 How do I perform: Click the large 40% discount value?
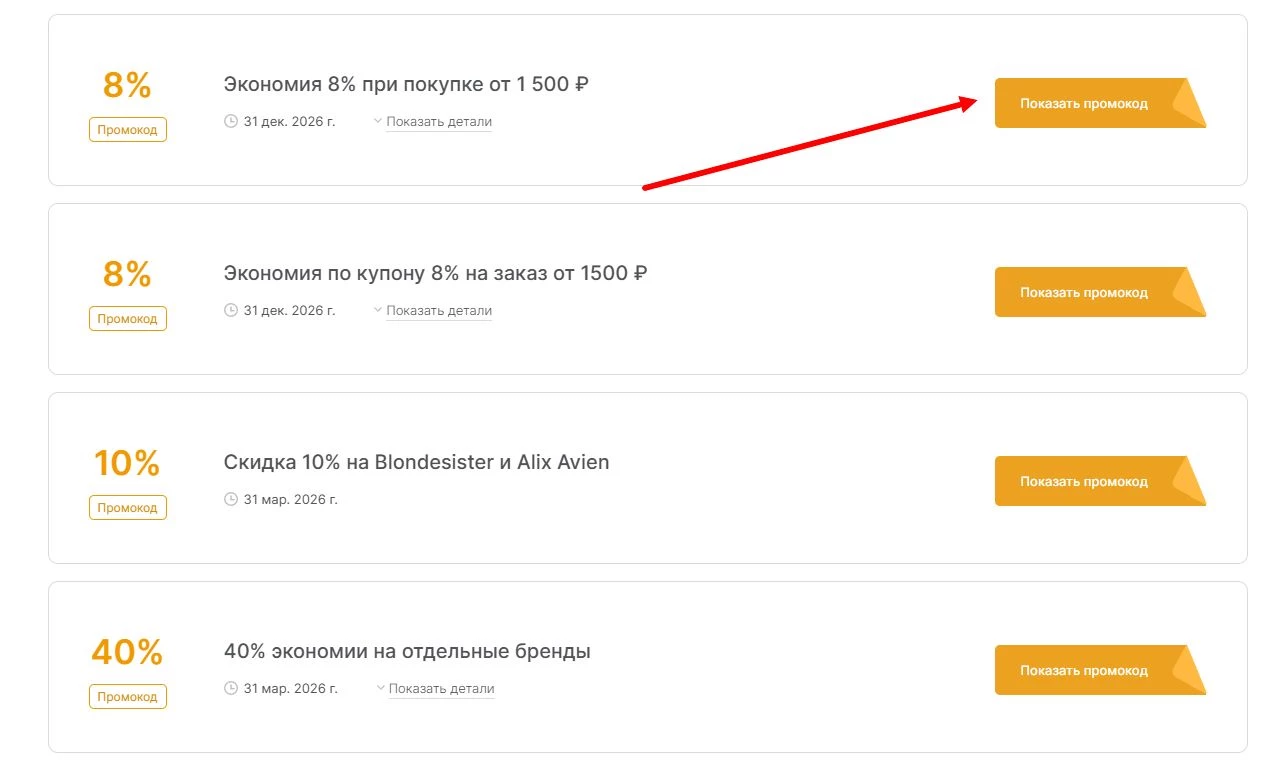tap(127, 653)
